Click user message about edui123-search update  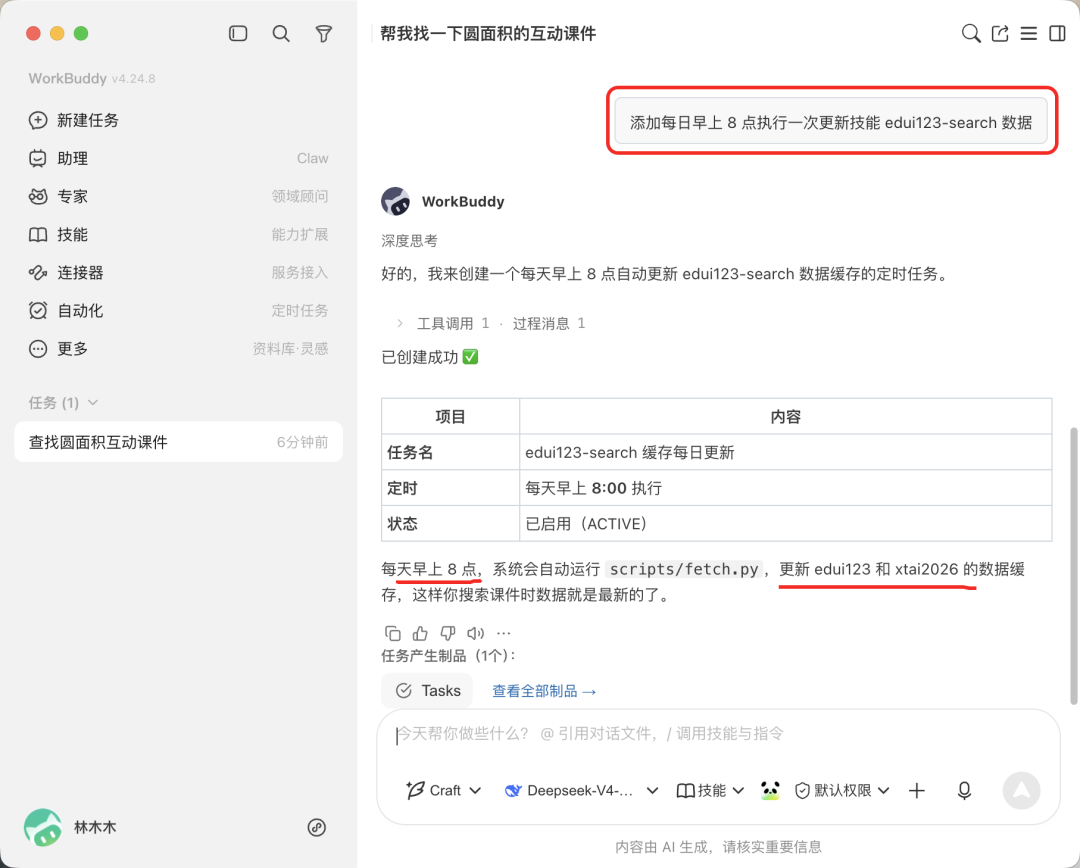(831, 122)
